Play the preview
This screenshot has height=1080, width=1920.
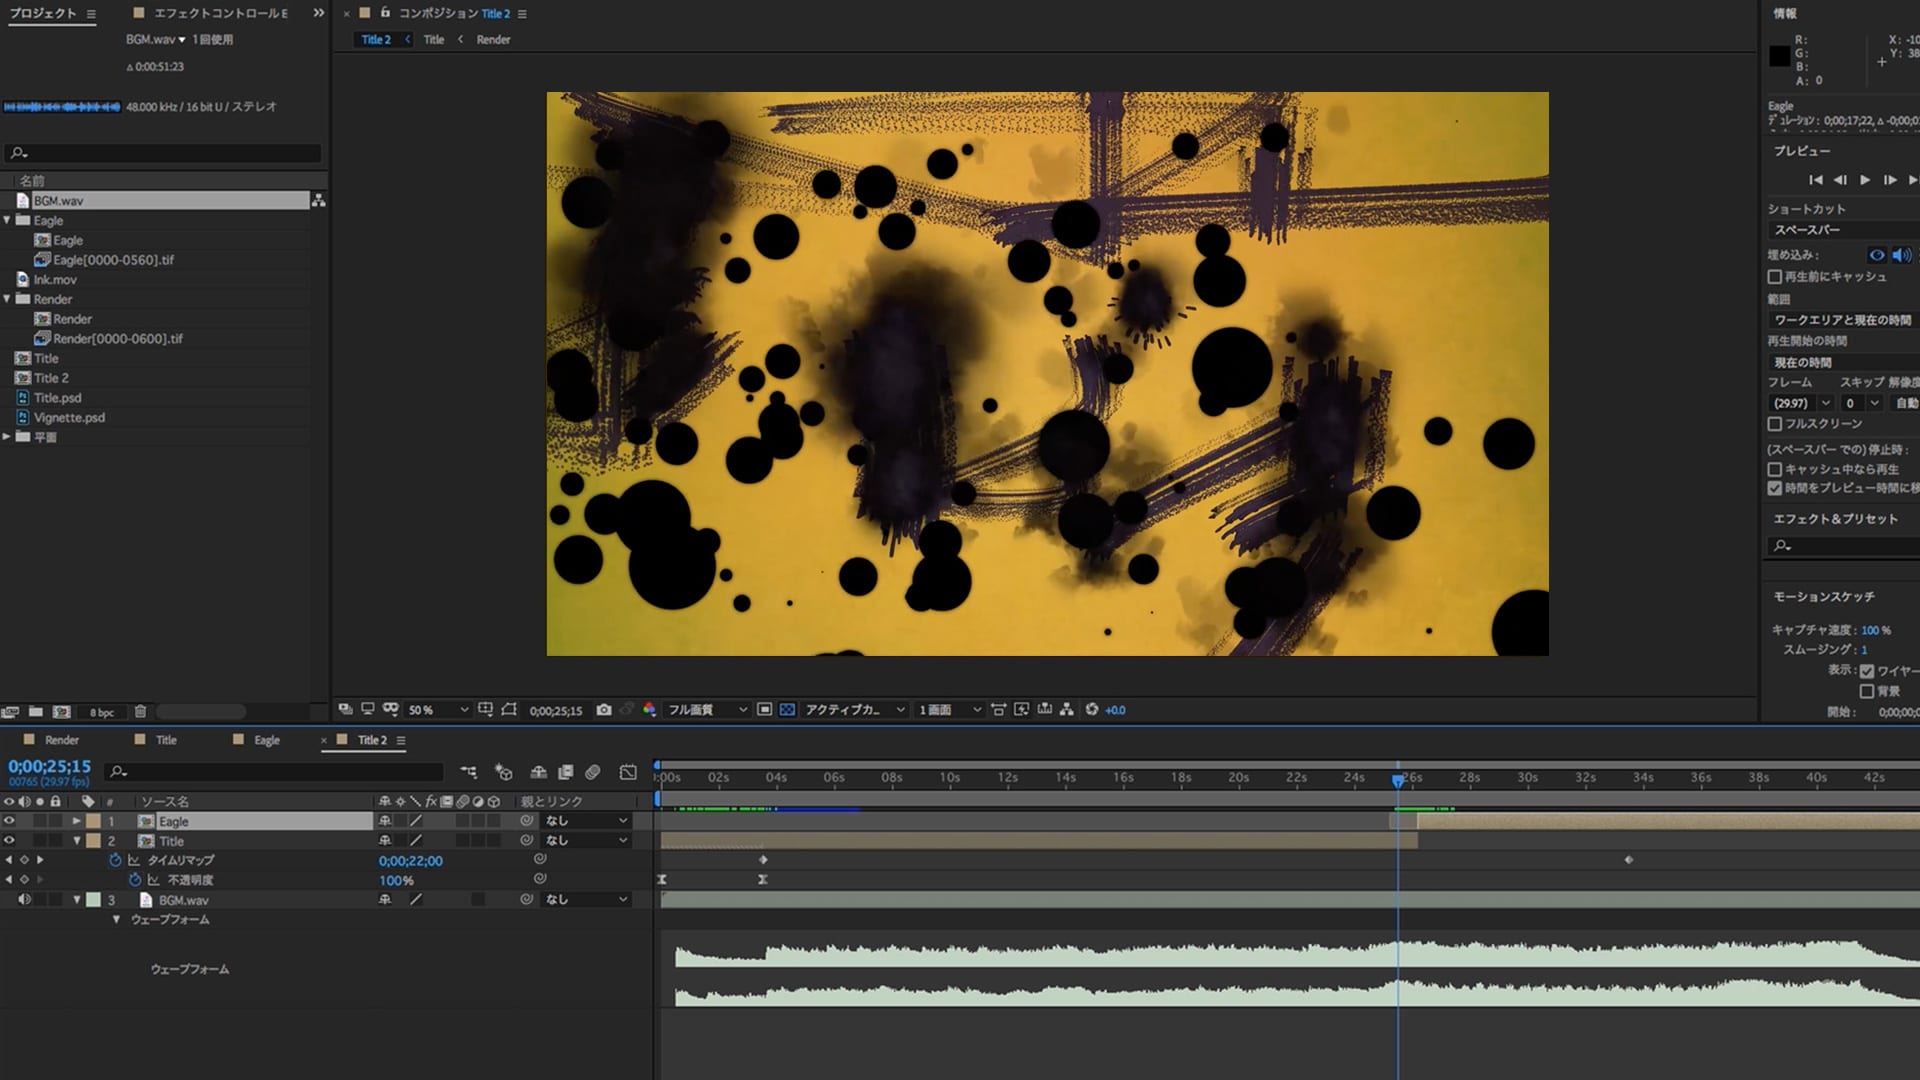coord(1865,180)
